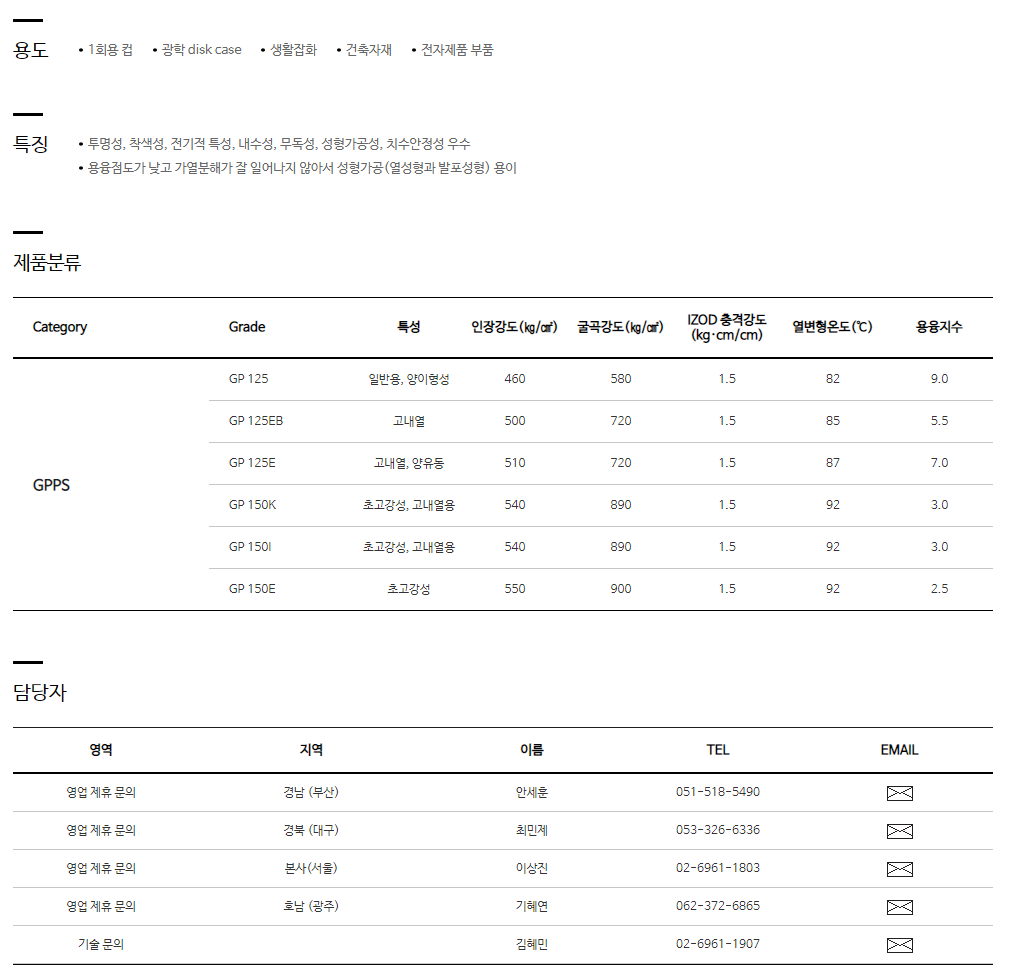The height and width of the screenshot is (979, 1012).
Task: Click the 특징 section heading
Action: (30, 144)
